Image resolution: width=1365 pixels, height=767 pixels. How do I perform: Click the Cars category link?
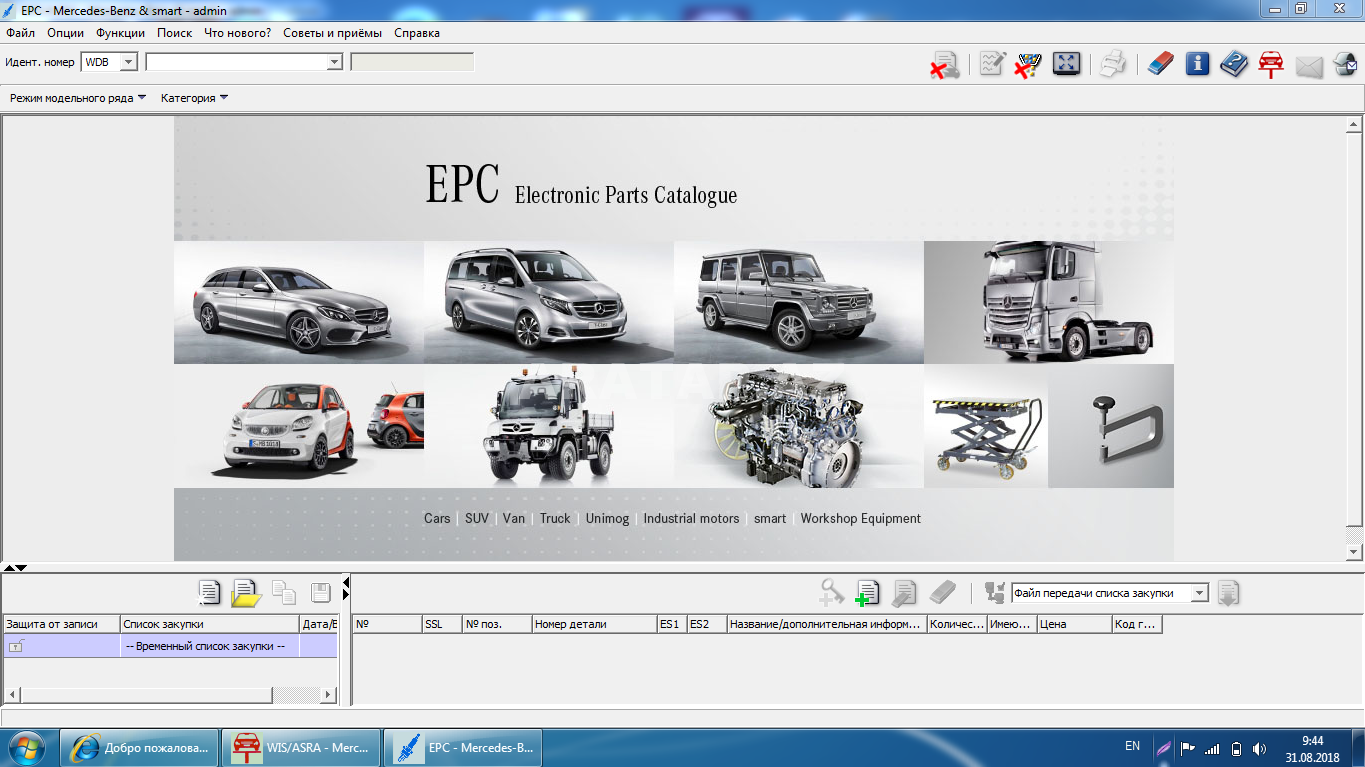coord(437,518)
